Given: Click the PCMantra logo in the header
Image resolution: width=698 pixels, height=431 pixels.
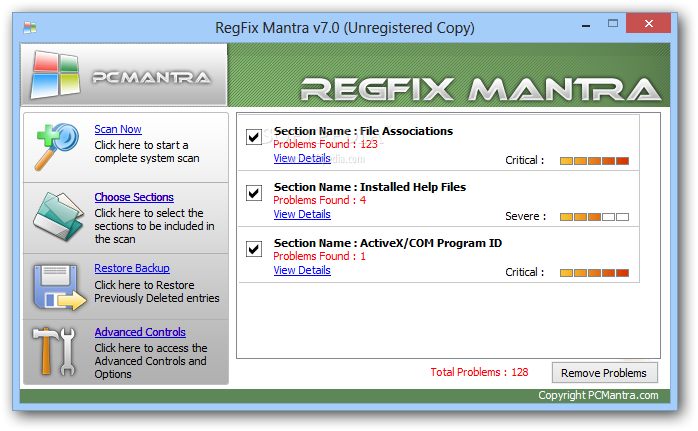Looking at the screenshot, I should pos(124,75).
